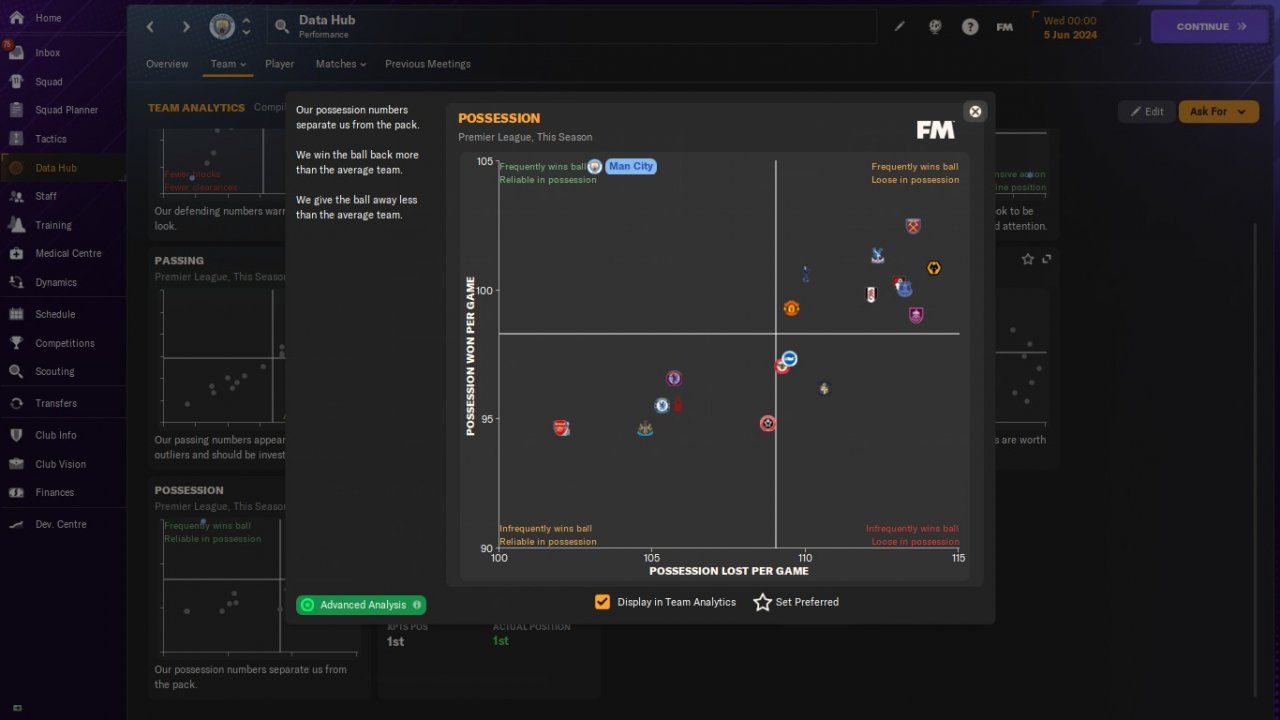Click the Man City label on chart
The width and height of the screenshot is (1280, 720).
pyautogui.click(x=631, y=166)
